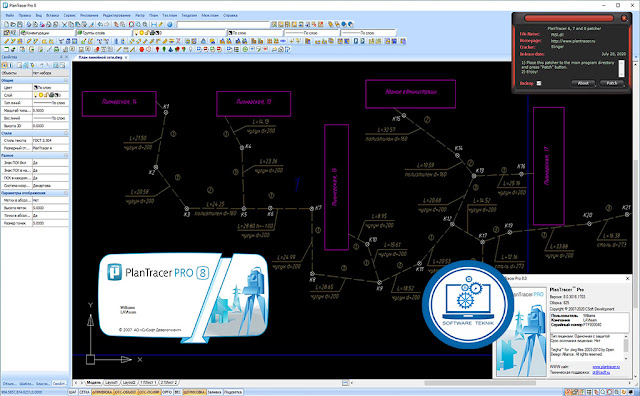
Task: Pin the Properties panel with pushpin icon
Action: [x=61, y=57]
